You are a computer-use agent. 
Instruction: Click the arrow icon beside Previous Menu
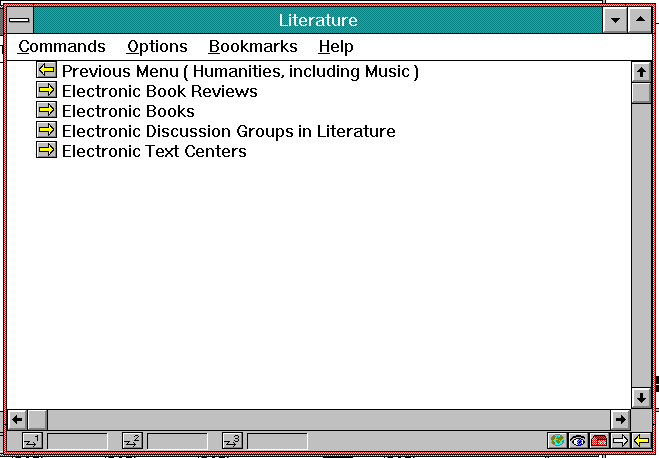(x=46, y=71)
